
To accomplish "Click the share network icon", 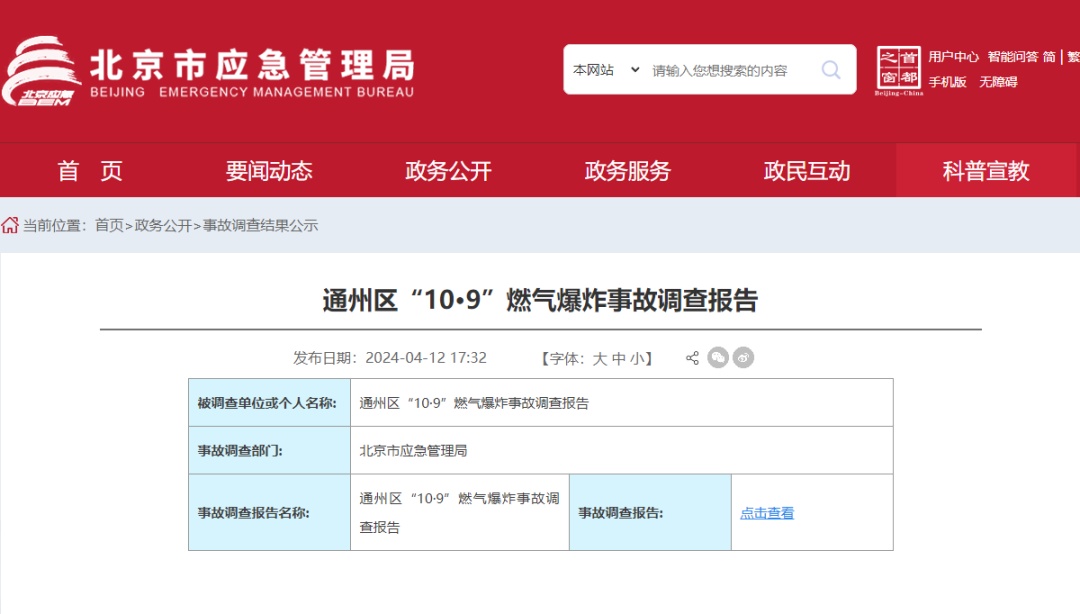I will tap(691, 357).
